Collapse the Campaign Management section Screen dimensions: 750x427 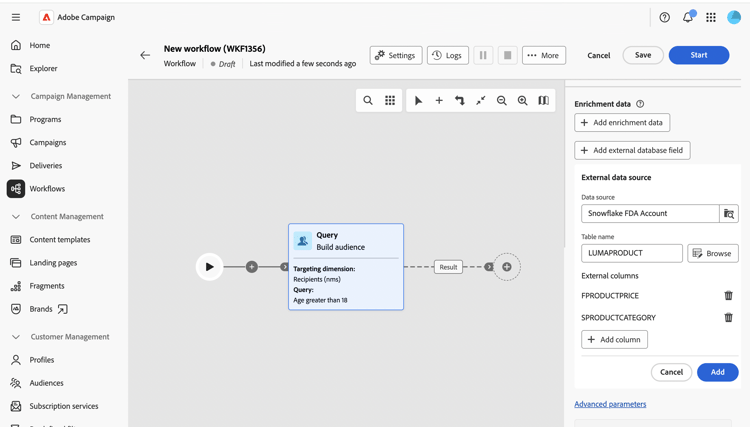coord(16,96)
